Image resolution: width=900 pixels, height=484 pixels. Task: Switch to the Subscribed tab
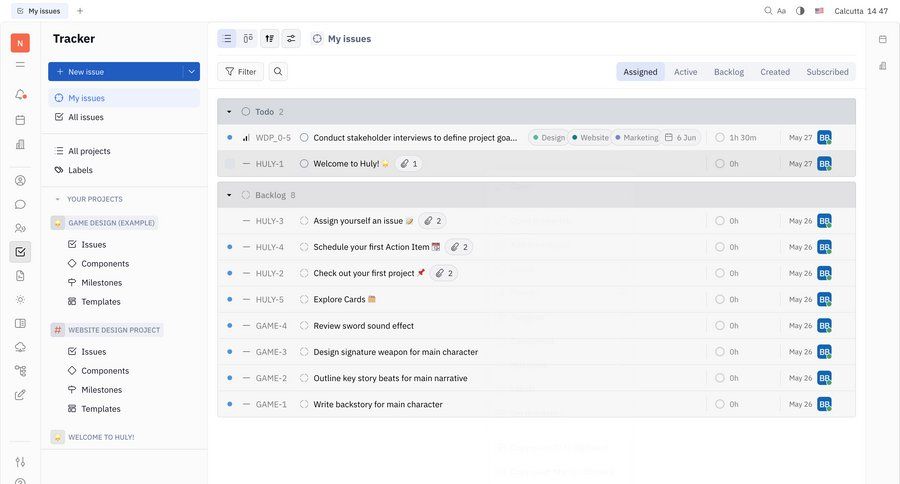click(827, 72)
